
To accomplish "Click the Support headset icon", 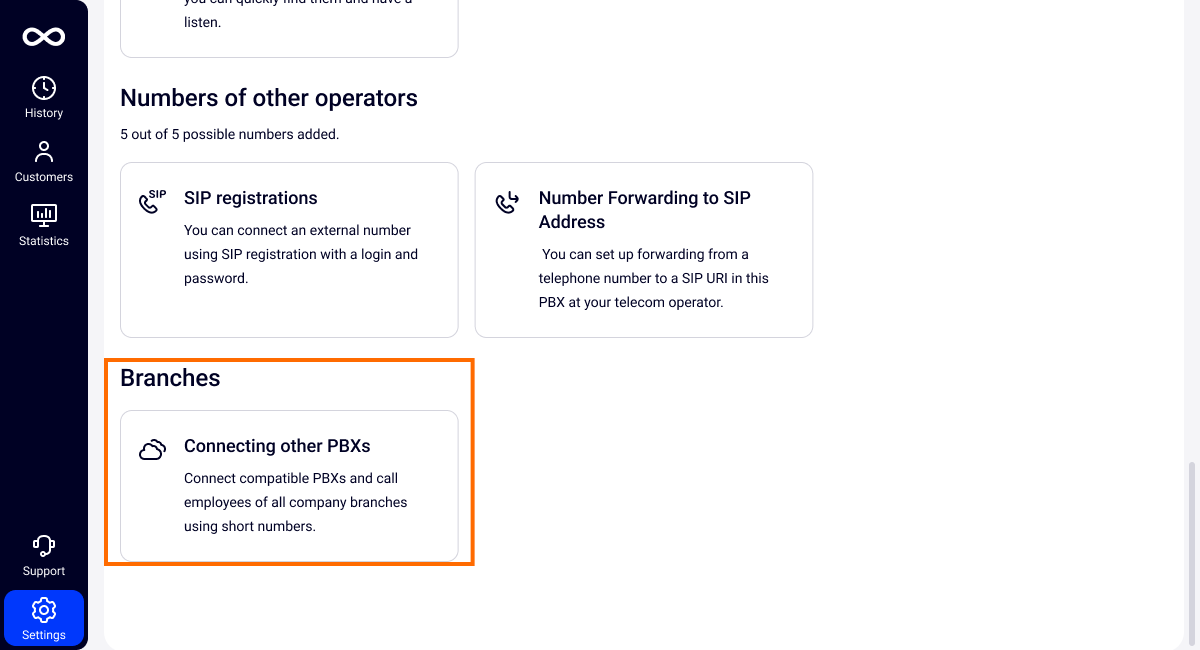I will click(44, 546).
